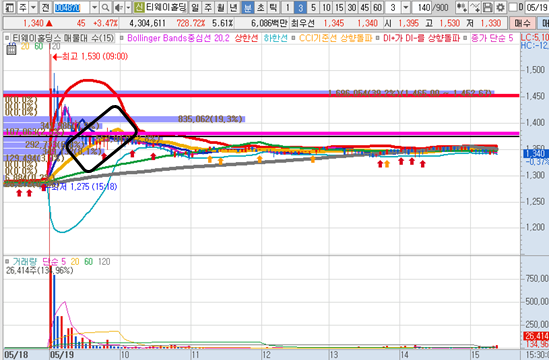The image size is (549, 360).
Task: Select 60-minute interval button
Action: [x=377, y=7]
